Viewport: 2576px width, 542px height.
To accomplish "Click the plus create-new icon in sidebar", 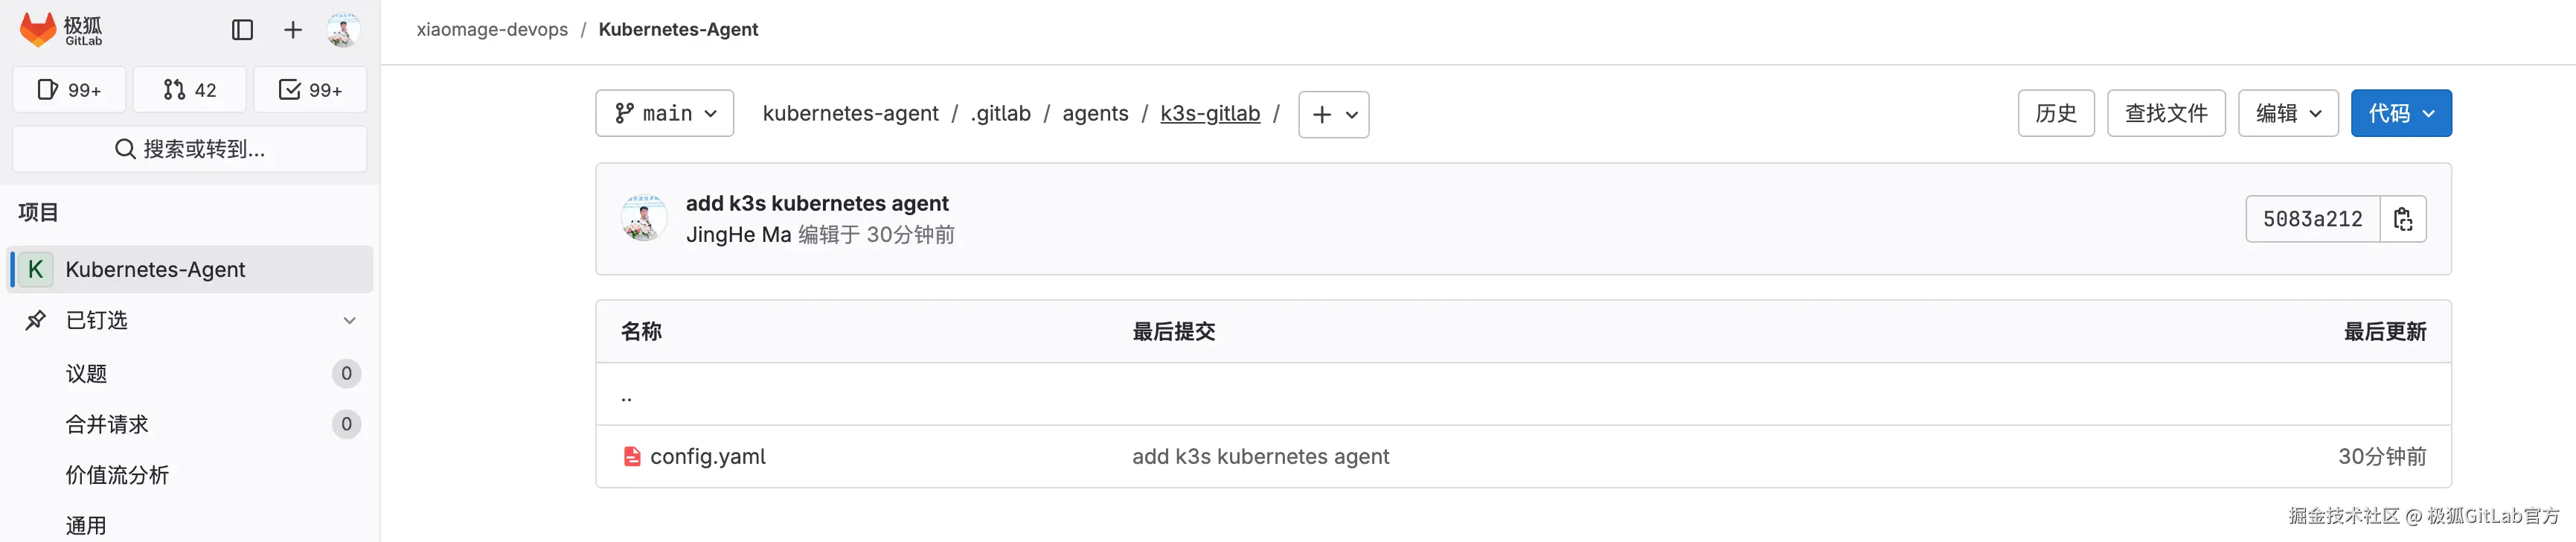I will click(292, 30).
